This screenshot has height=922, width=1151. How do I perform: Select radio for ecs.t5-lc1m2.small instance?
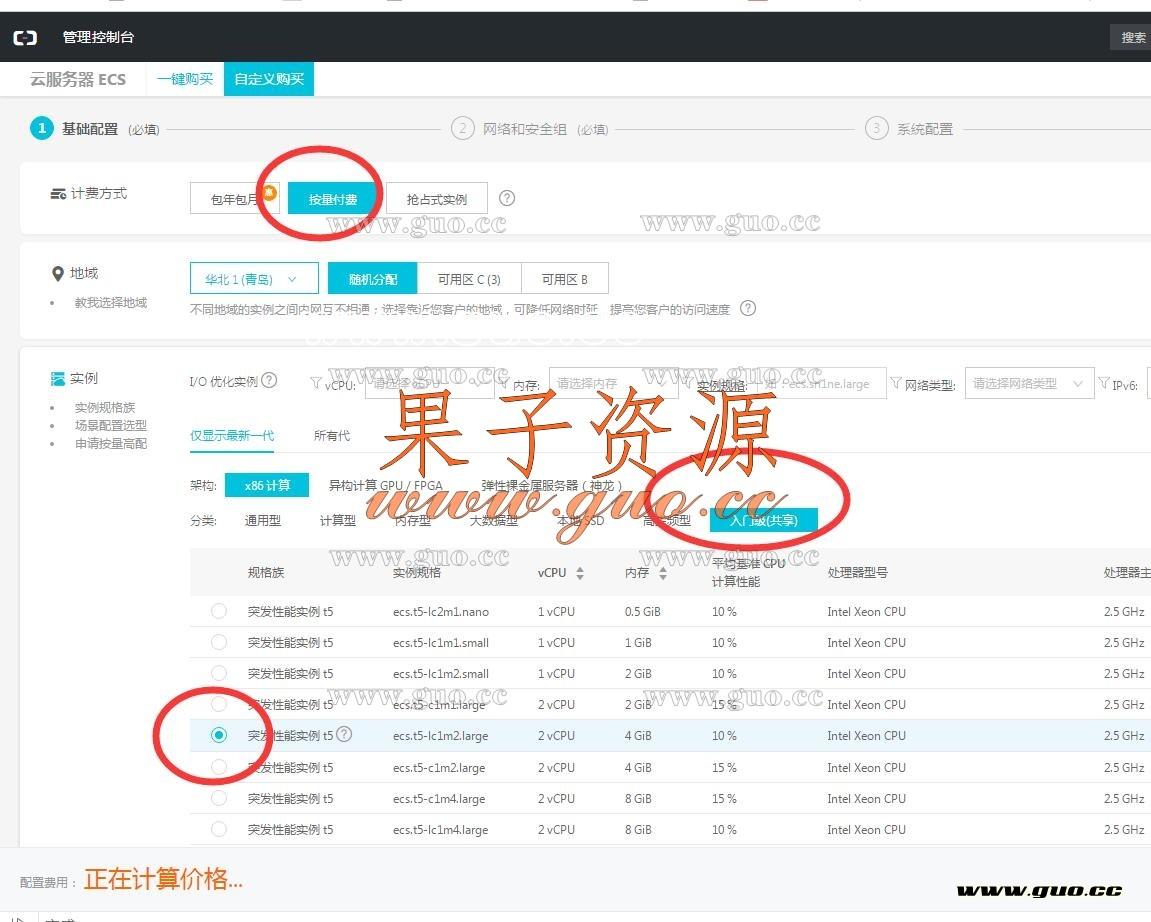[219, 673]
